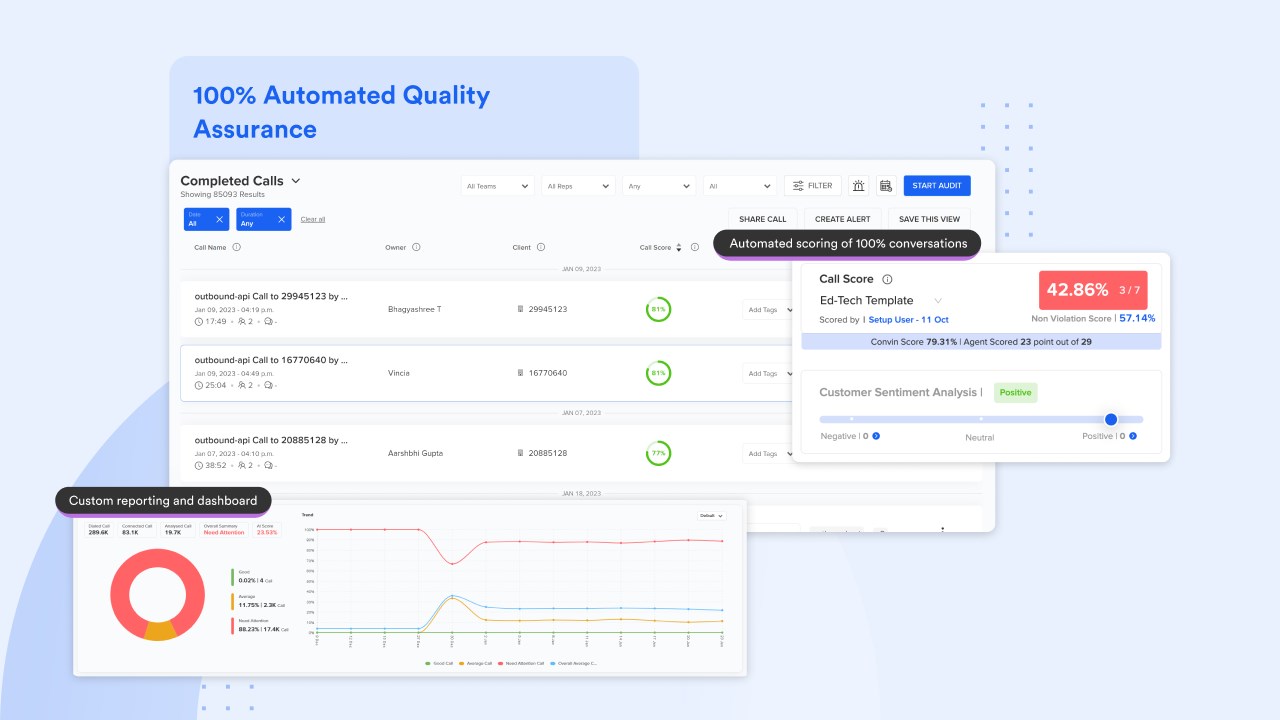The width and height of the screenshot is (1280, 720).
Task: Toggle Good Call legend in Trend chart
Action: [441, 663]
